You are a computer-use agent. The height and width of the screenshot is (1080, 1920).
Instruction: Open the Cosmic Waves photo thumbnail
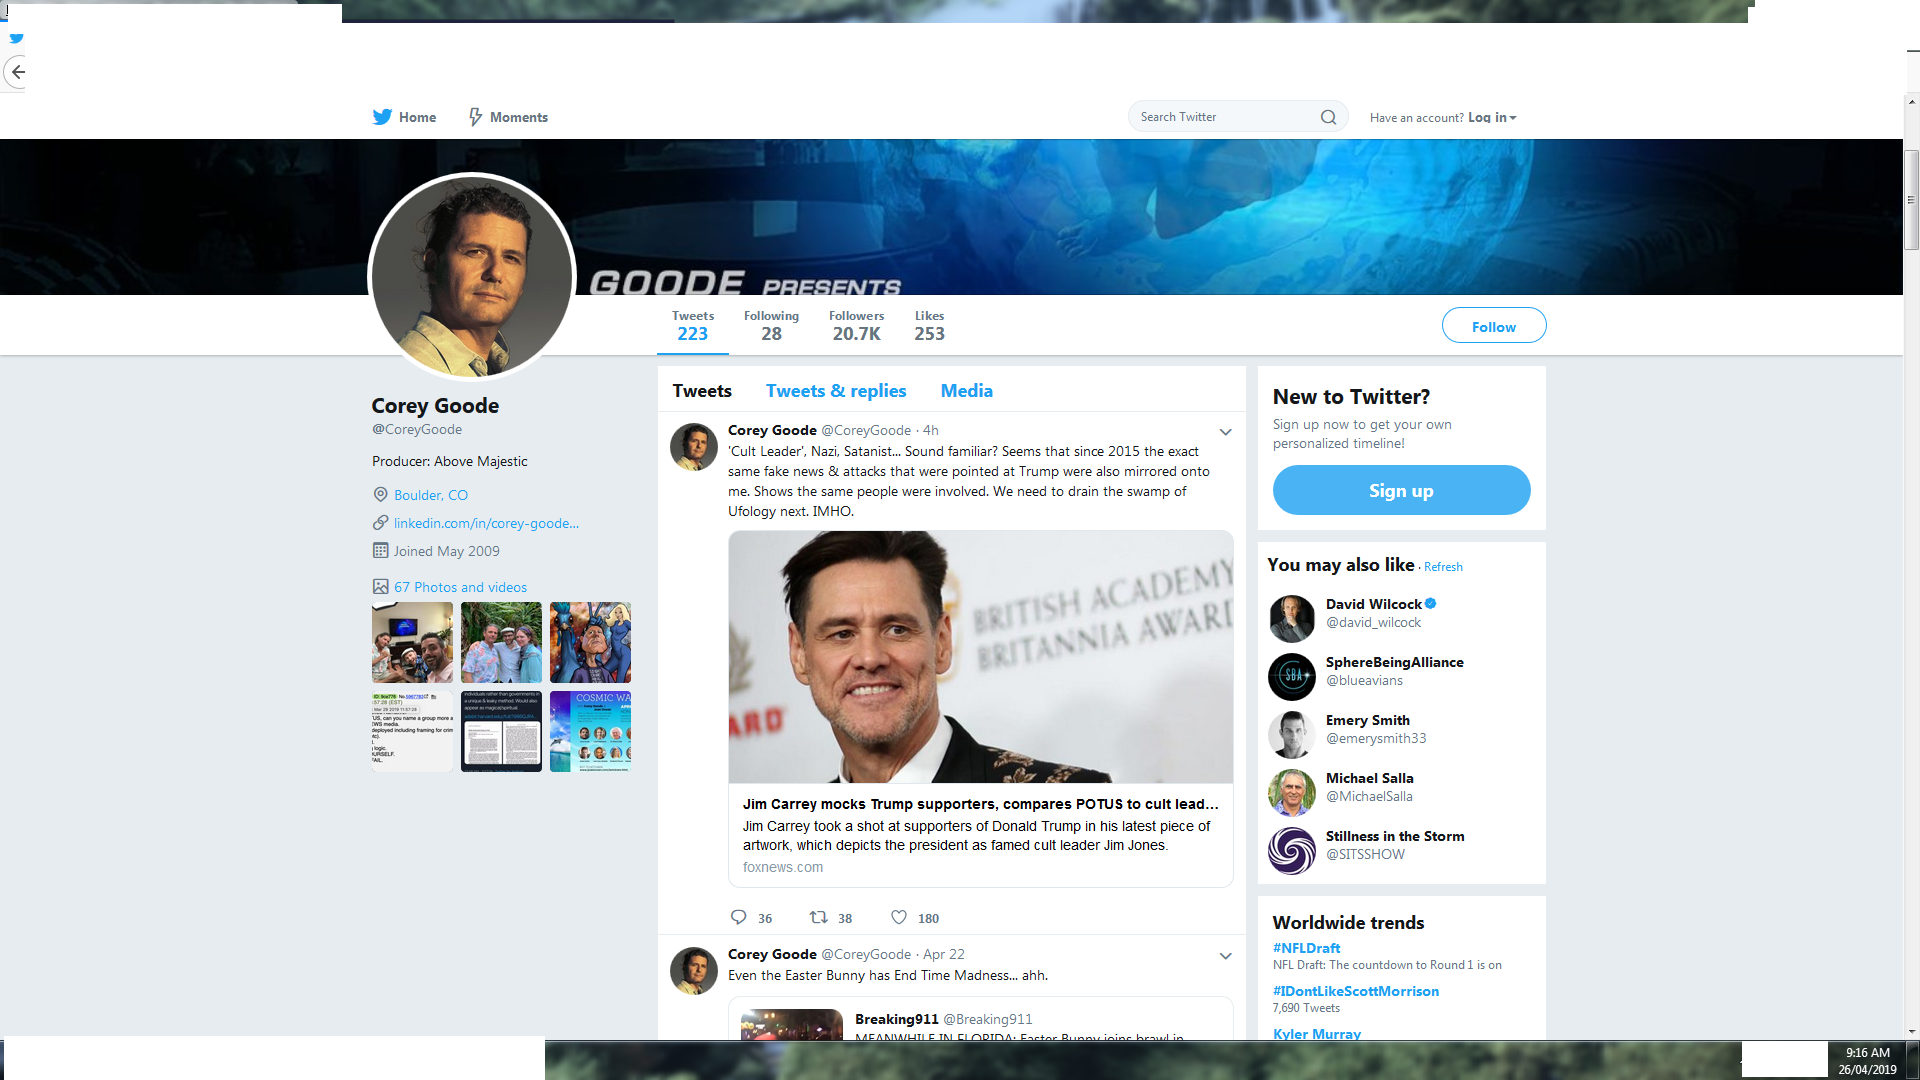590,732
